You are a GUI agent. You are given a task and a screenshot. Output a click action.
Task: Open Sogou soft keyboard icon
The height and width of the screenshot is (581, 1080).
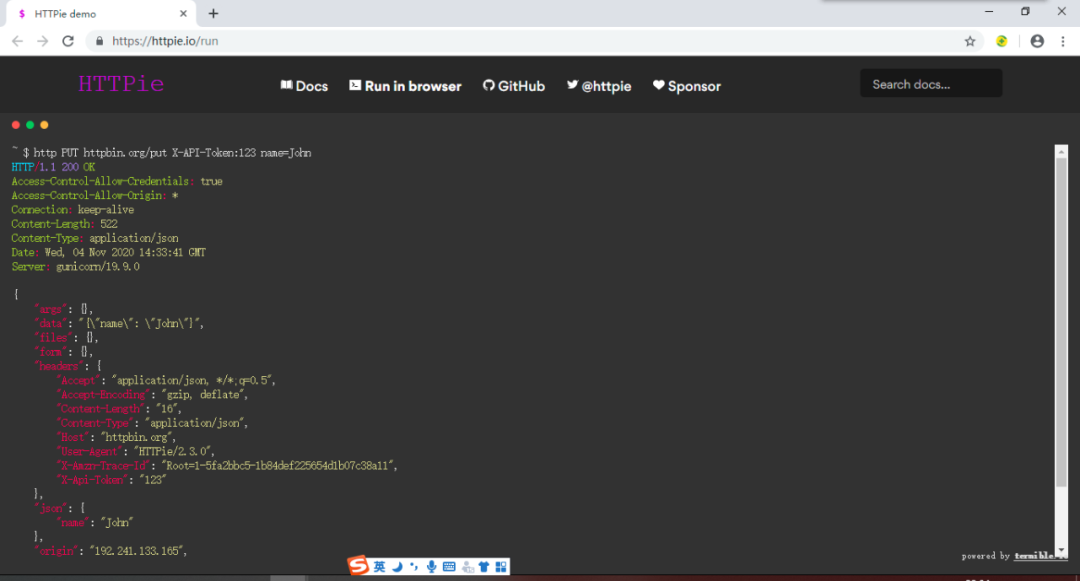point(449,567)
